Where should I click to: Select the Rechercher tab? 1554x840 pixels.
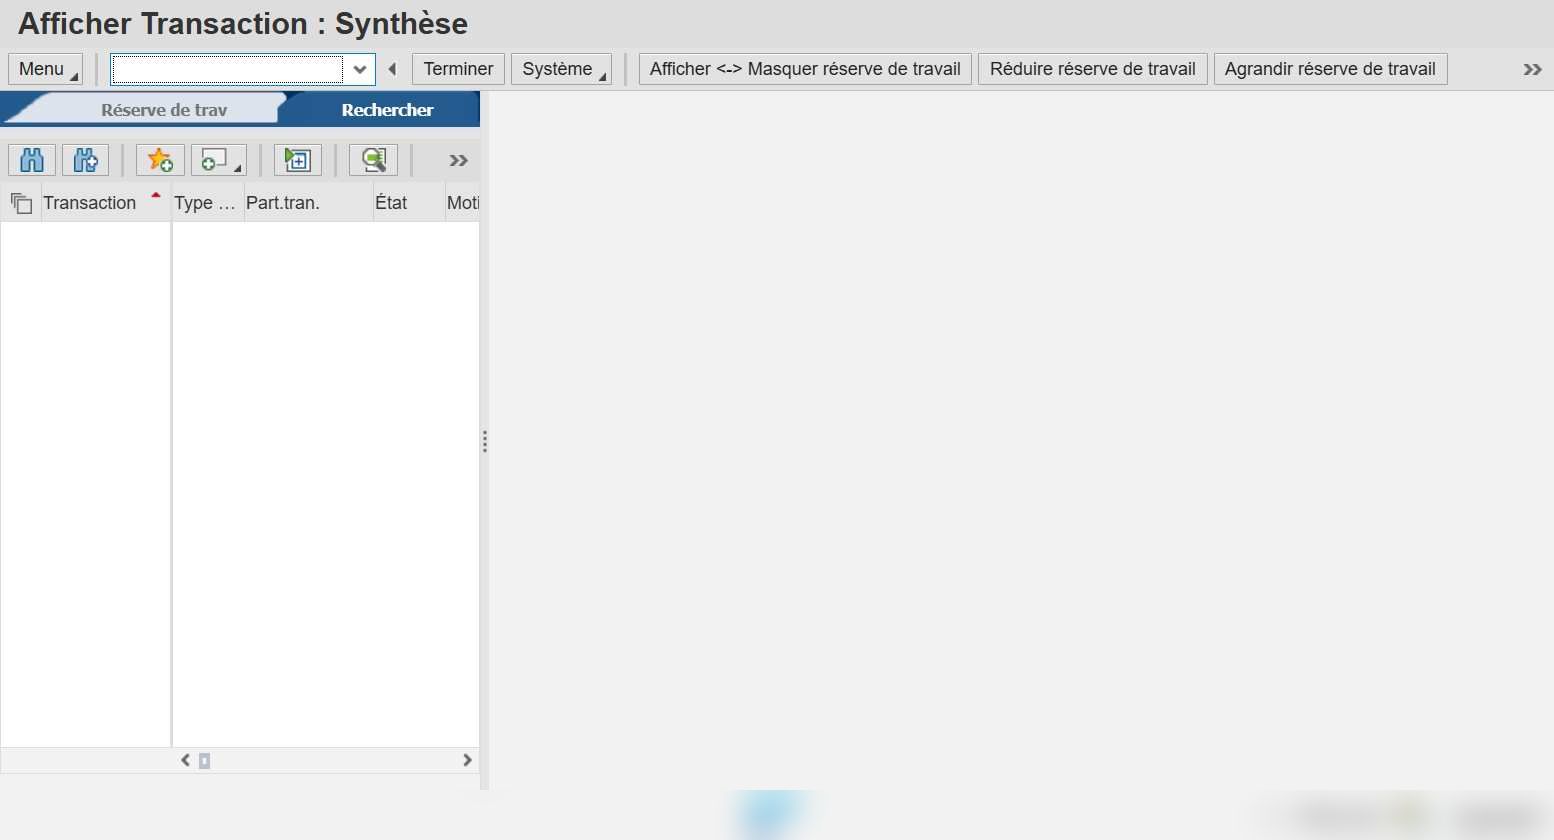pos(387,110)
